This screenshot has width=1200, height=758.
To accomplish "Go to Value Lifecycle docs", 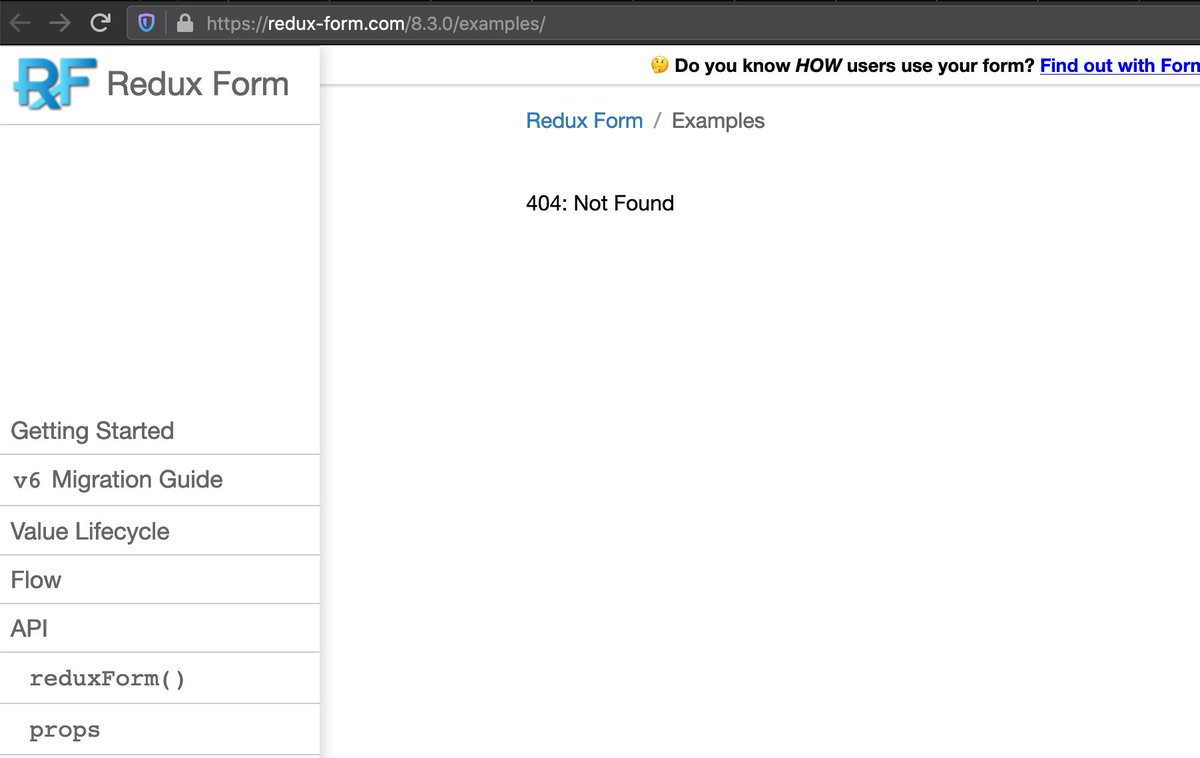I will click(x=160, y=531).
